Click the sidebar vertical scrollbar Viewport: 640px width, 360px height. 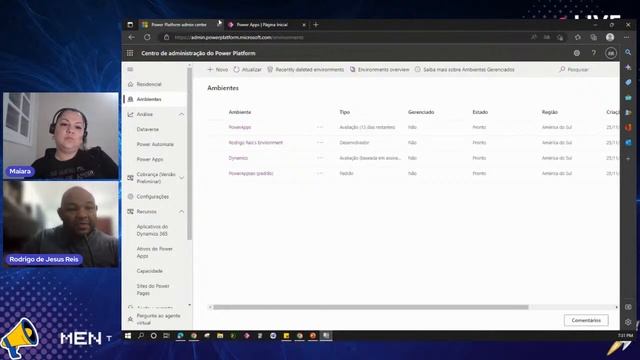189,154
